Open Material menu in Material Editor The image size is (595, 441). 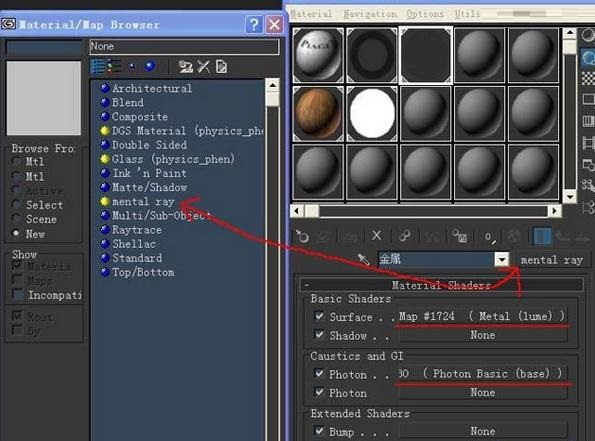(x=311, y=14)
